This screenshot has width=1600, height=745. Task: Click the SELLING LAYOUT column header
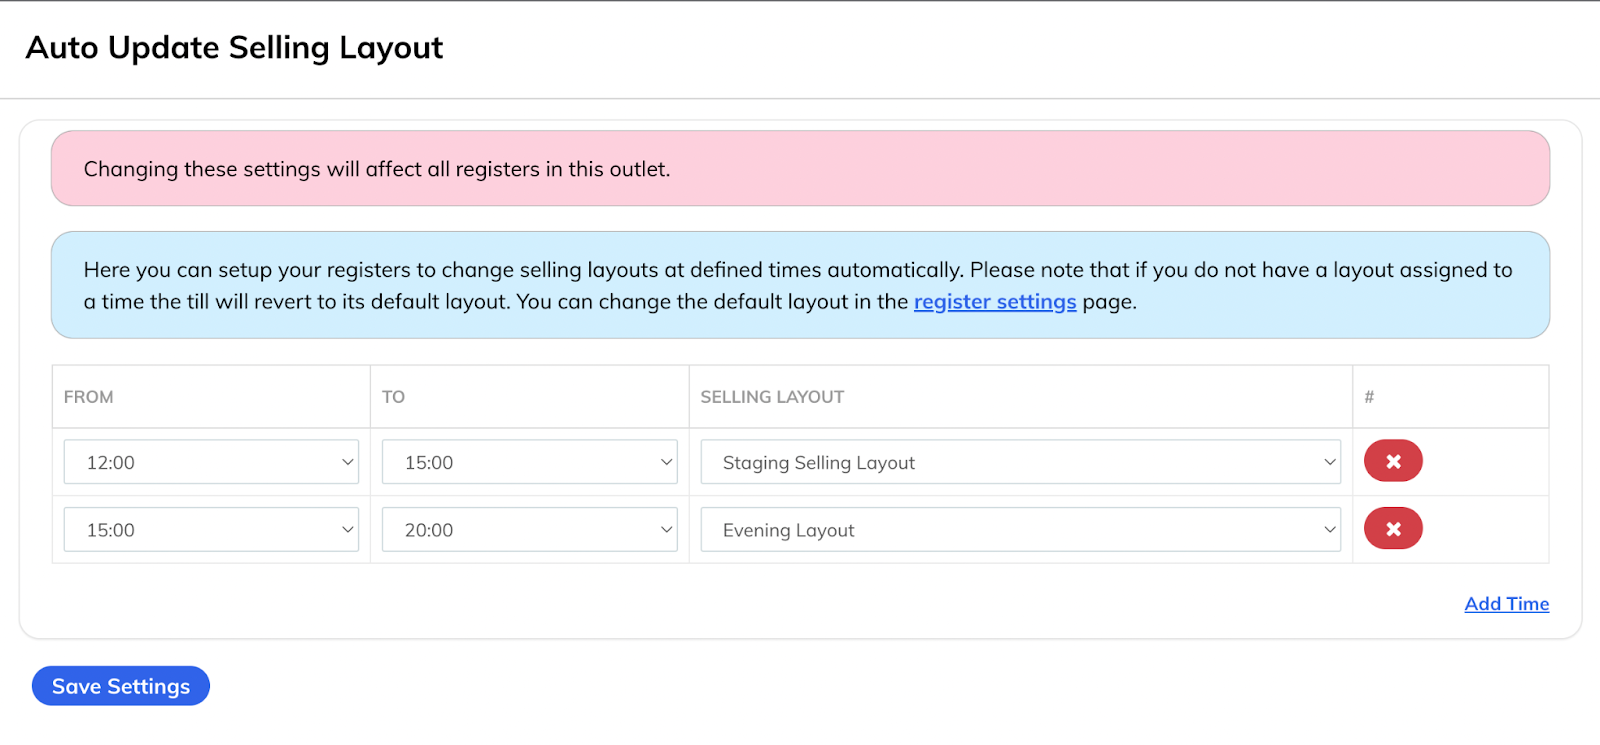772,397
